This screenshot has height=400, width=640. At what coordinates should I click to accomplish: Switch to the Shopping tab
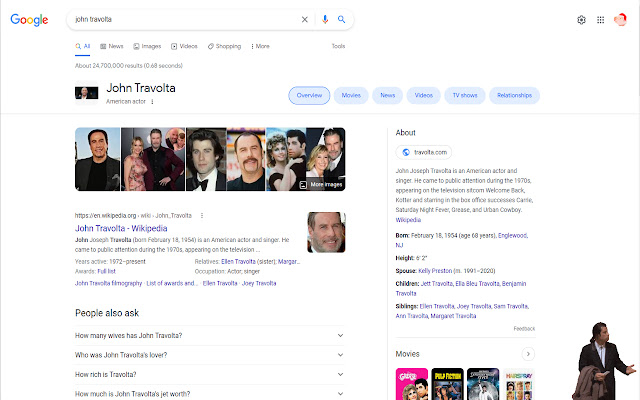point(224,46)
